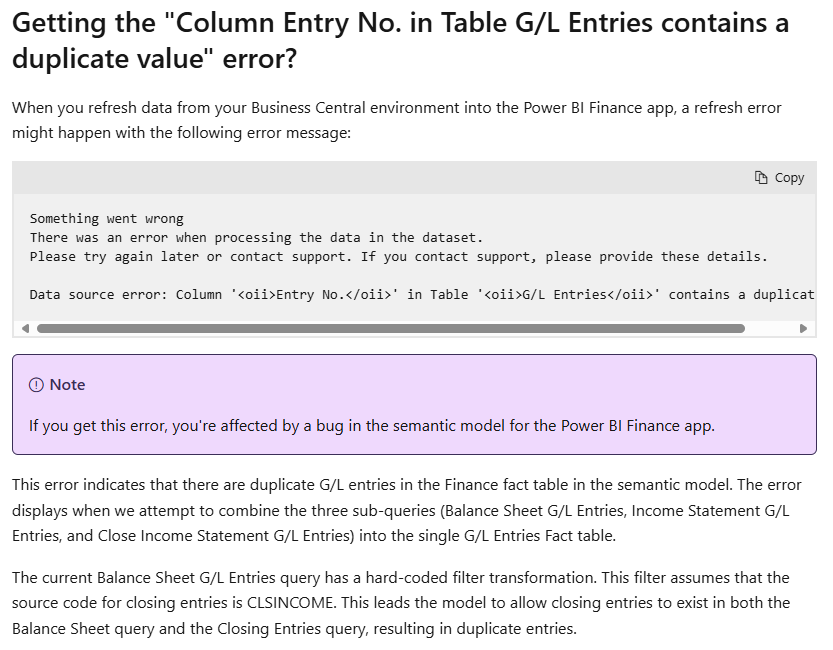Click the intro paragraph starting 'When you refresh data'
Screen dimensions: 833x650
396,120
